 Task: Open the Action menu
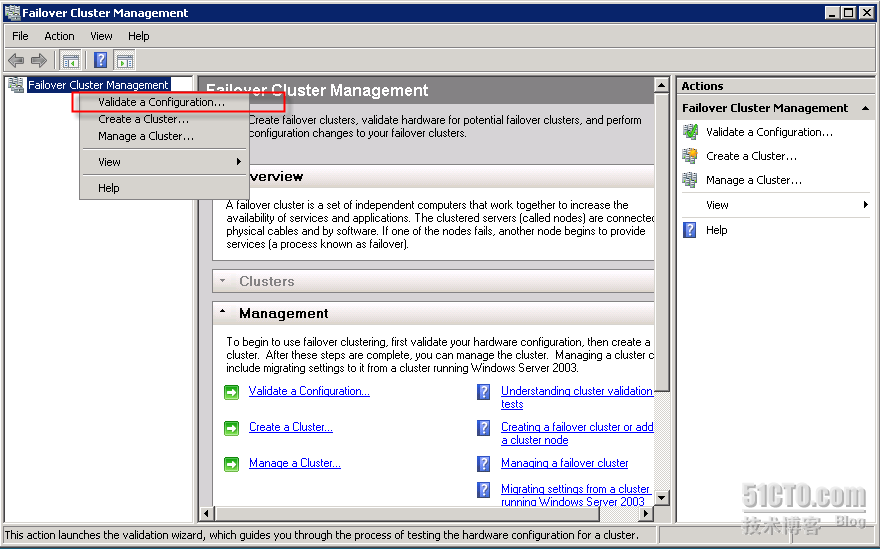coord(59,36)
